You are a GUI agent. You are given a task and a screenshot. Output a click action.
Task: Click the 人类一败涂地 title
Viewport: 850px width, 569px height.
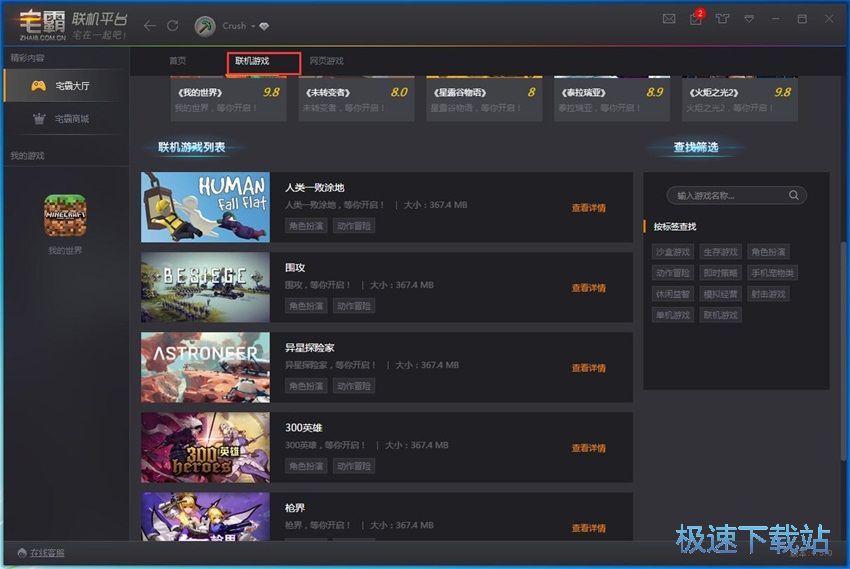click(314, 187)
